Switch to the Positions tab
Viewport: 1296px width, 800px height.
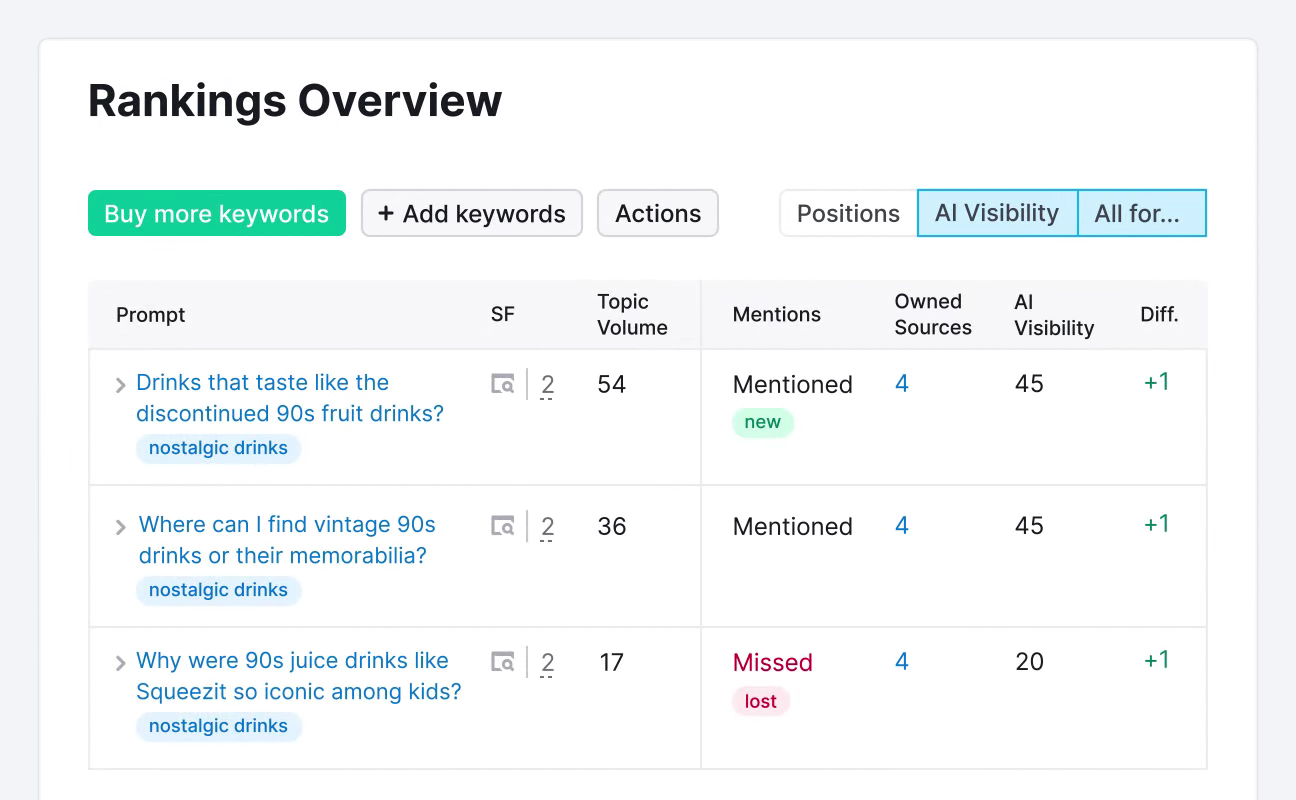point(847,213)
